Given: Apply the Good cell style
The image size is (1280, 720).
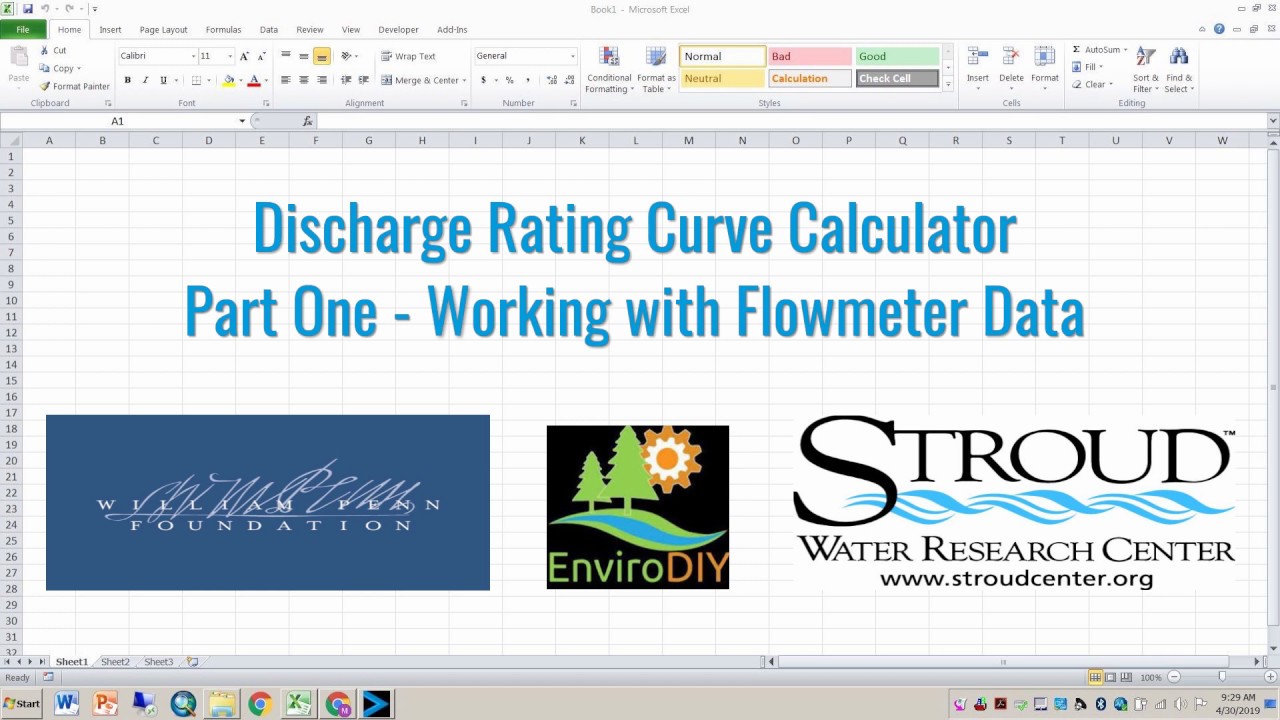Looking at the screenshot, I should click(897, 57).
